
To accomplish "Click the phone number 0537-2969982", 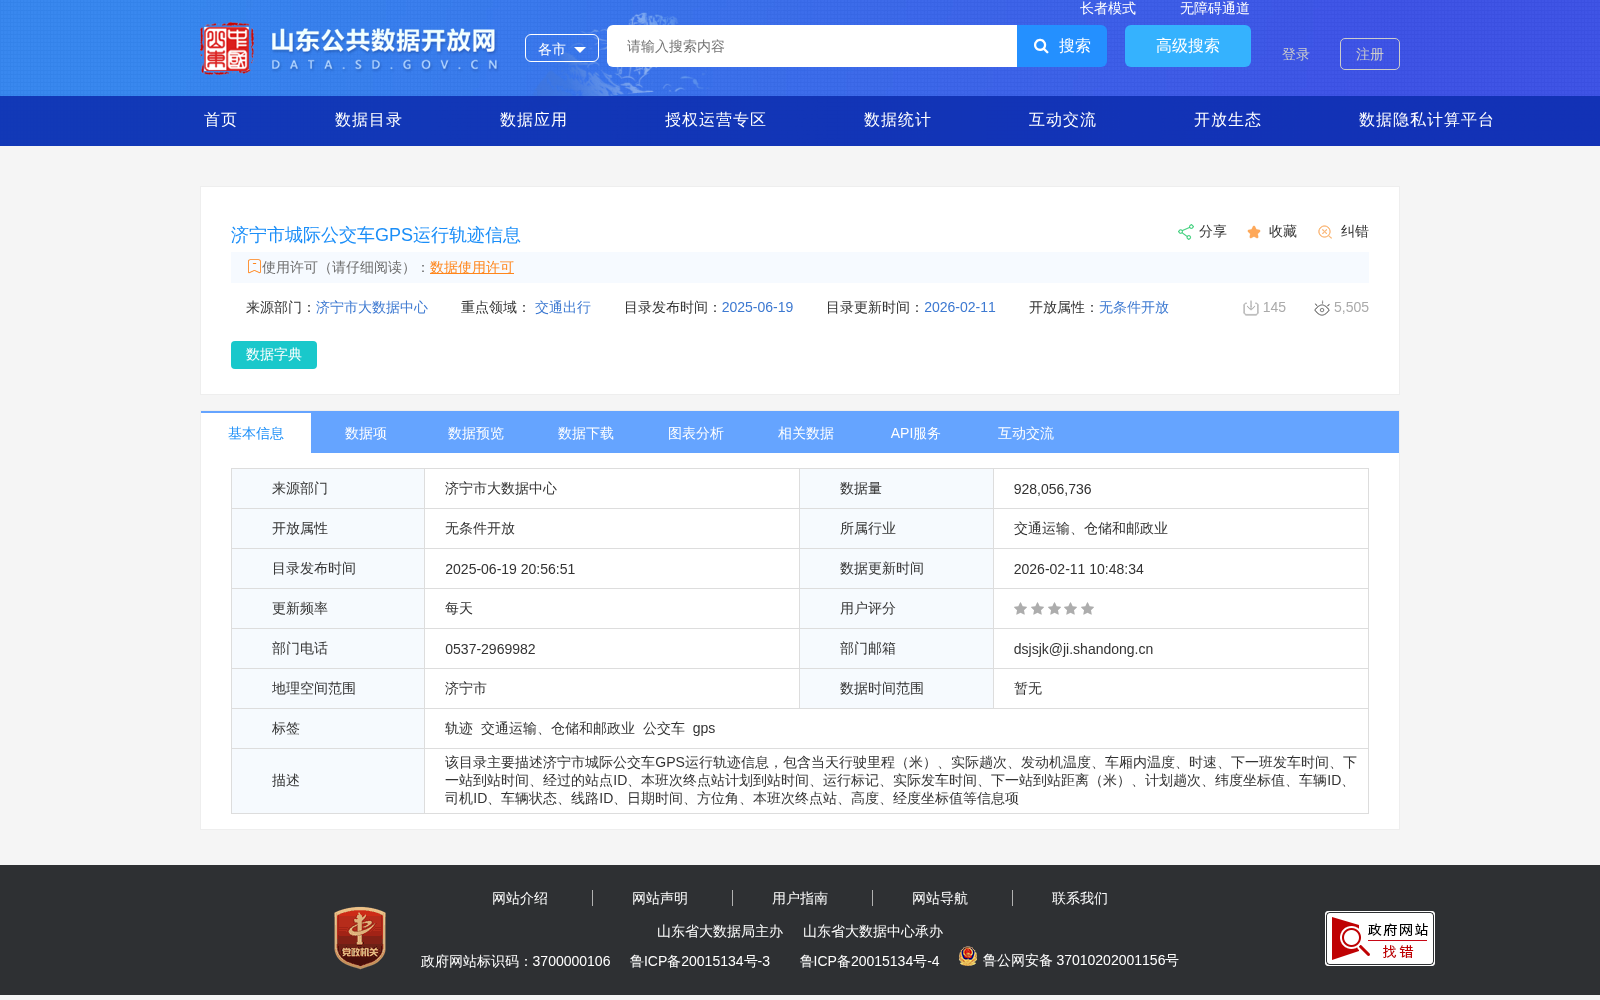I will click(x=490, y=649).
